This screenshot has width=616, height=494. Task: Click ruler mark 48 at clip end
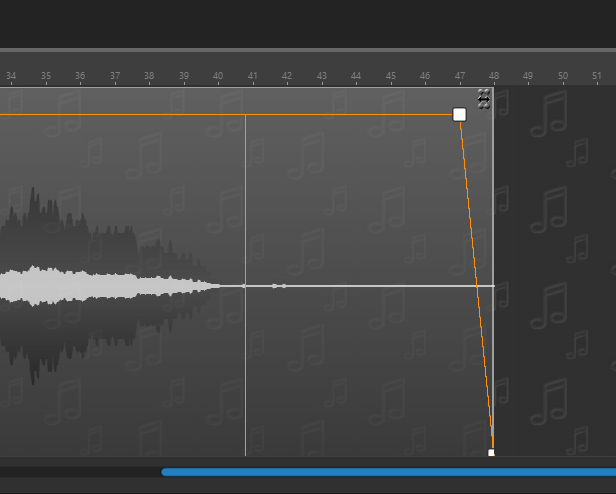pos(494,76)
